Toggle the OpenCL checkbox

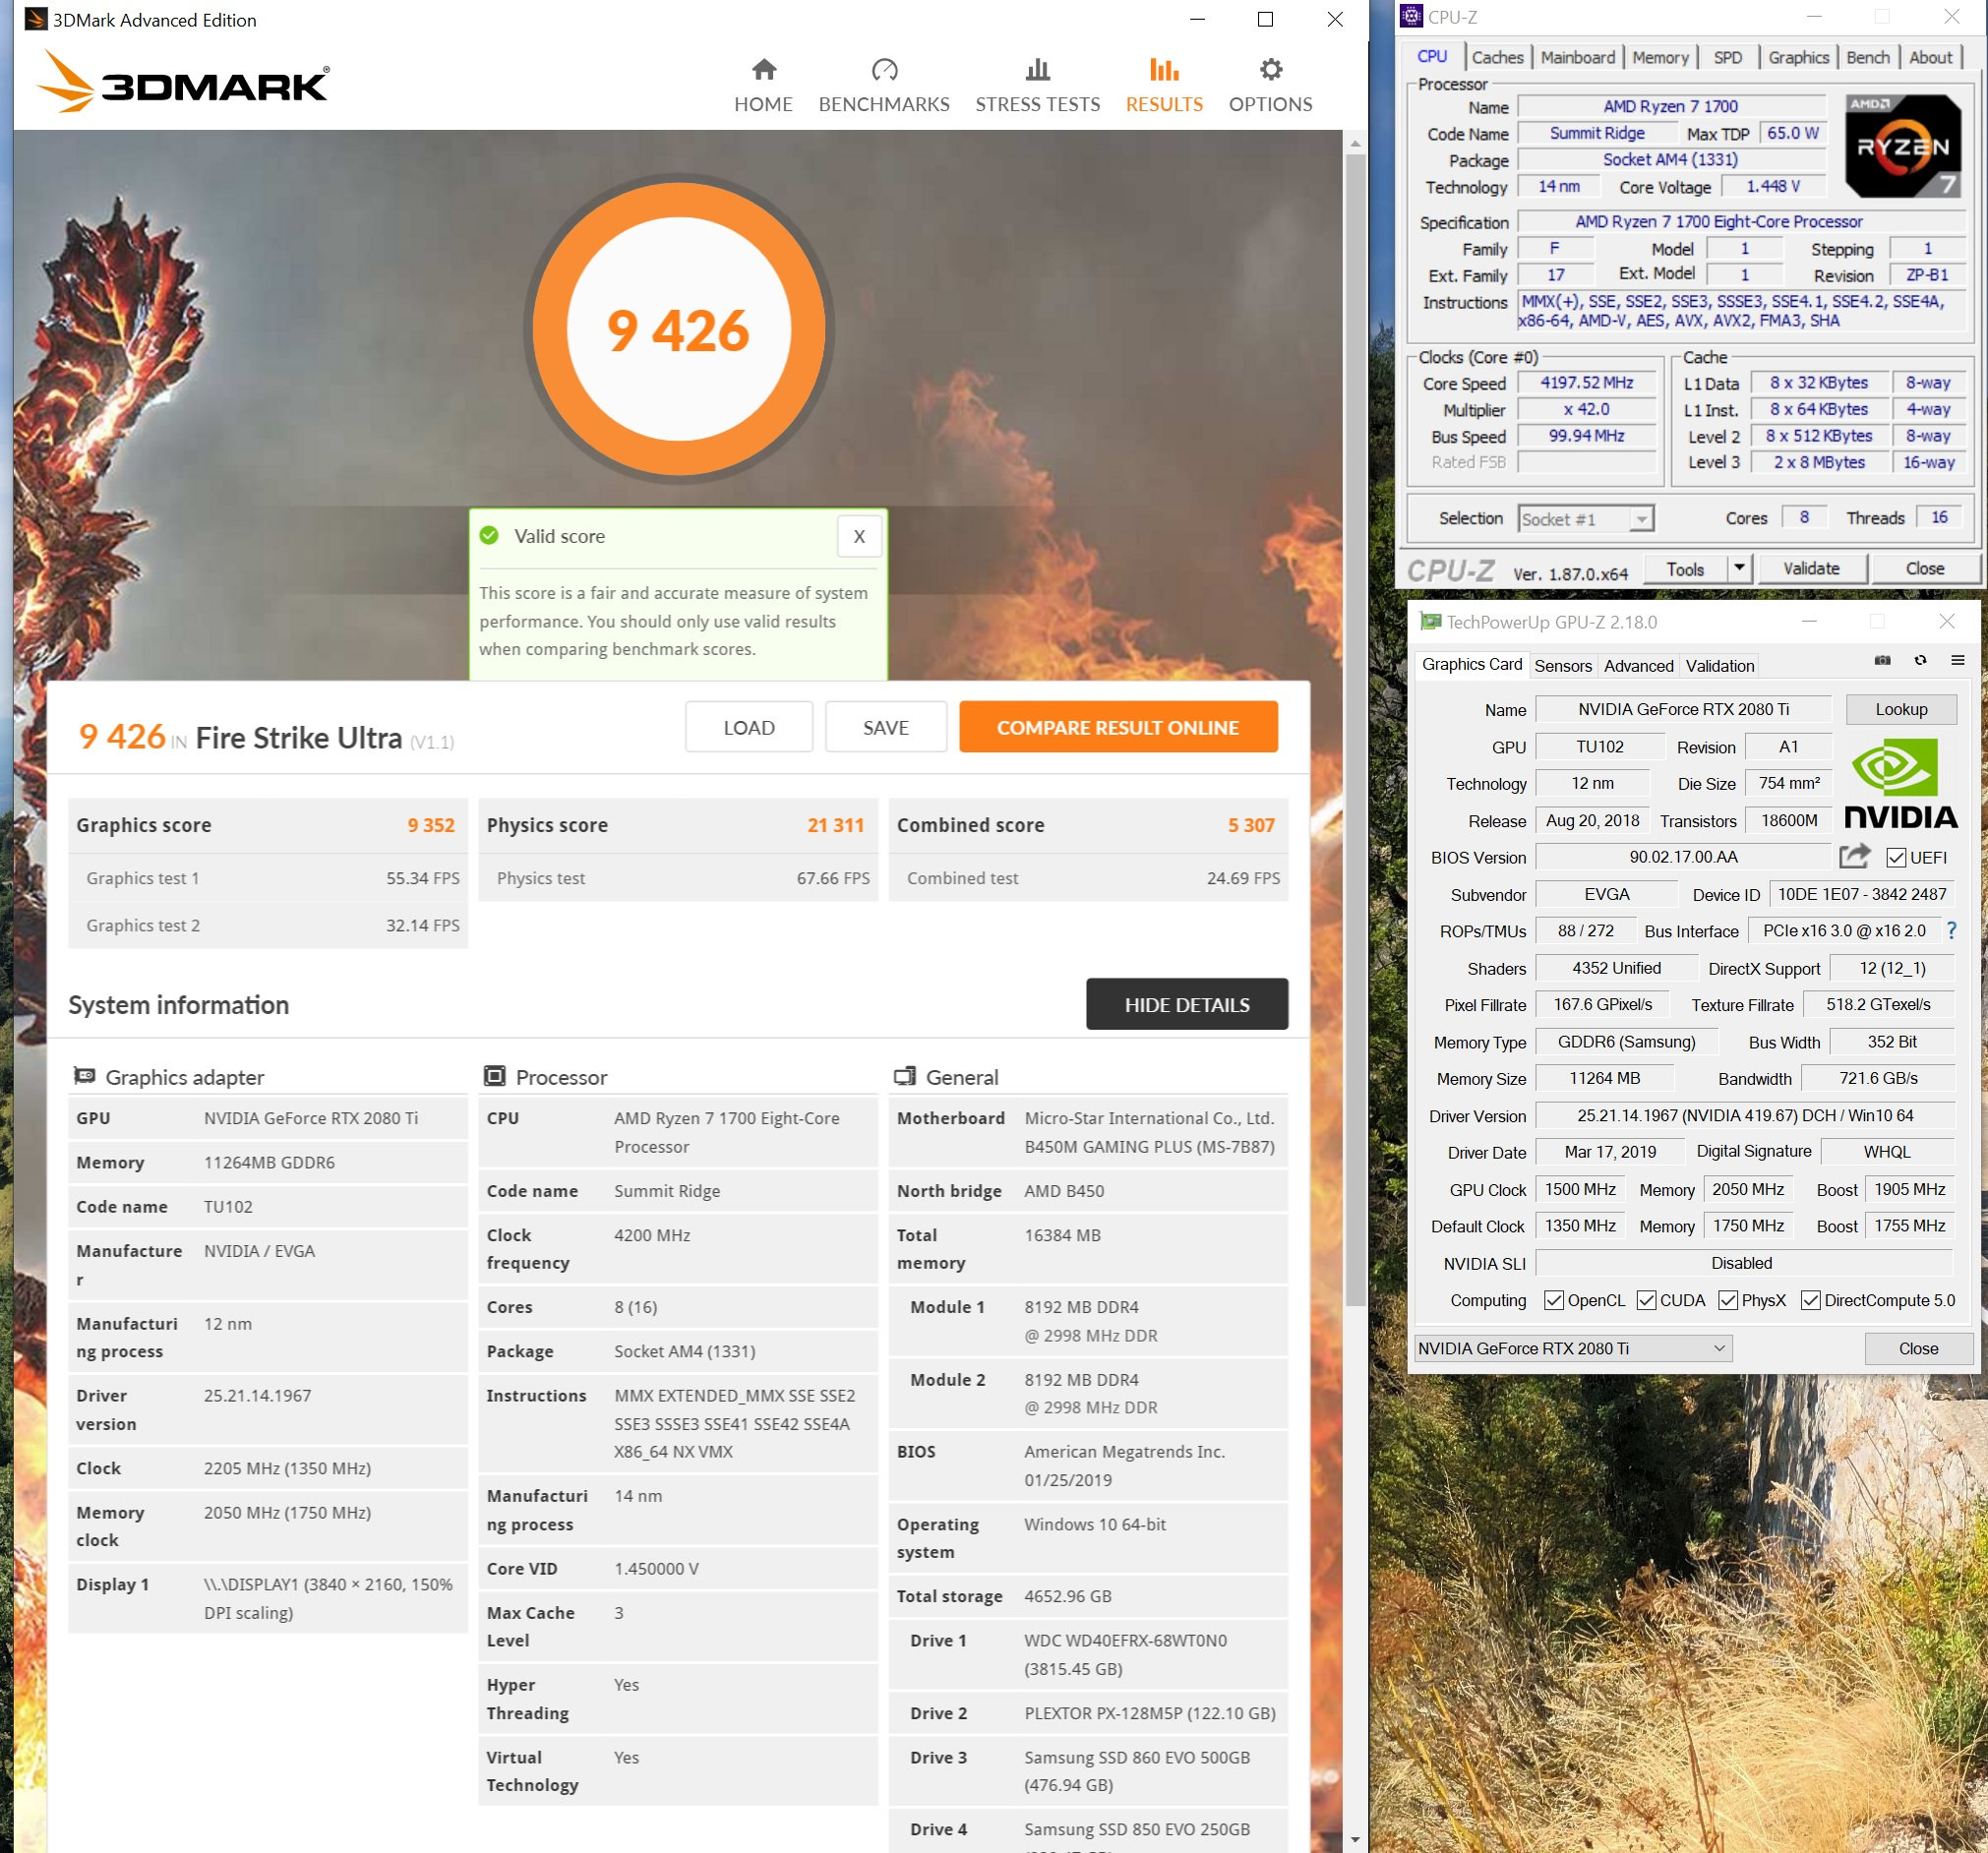coord(1553,1300)
